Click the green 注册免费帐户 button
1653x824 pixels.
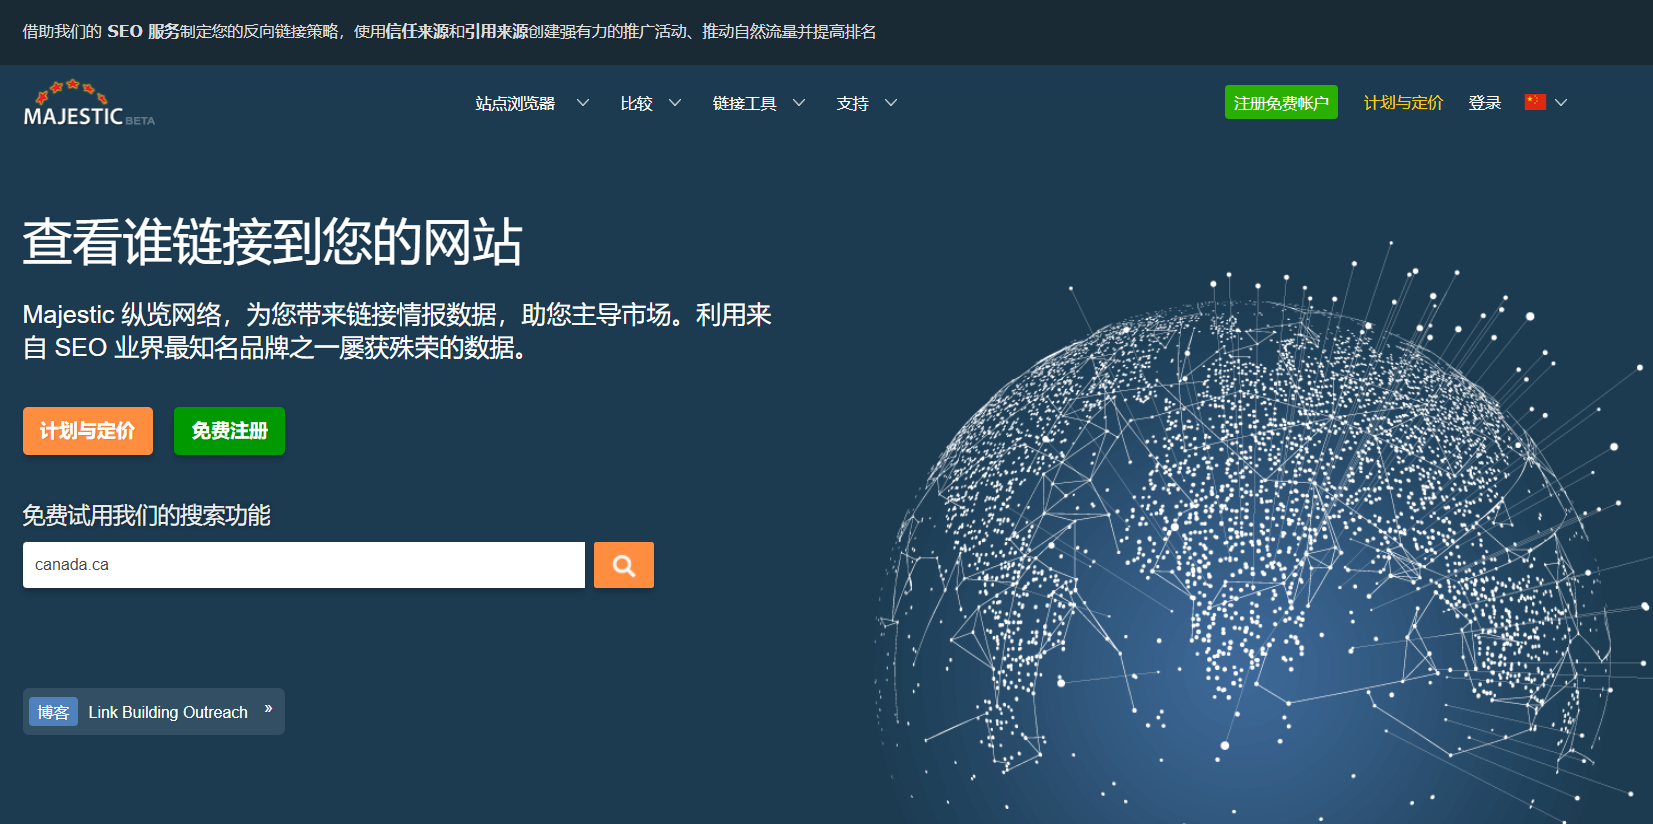1281,102
